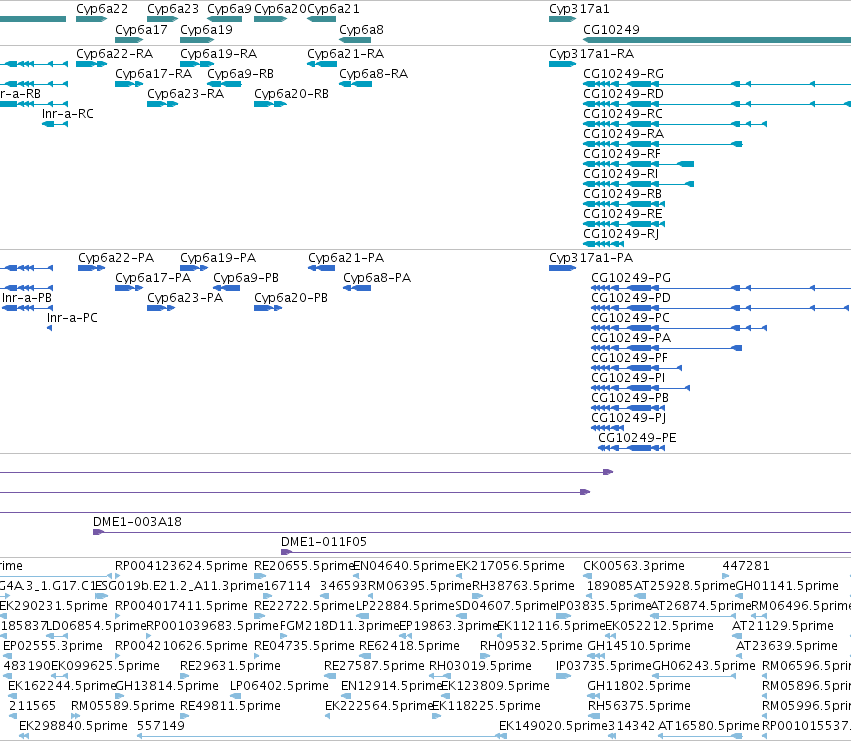The image size is (851, 741).
Task: Open transcript Cyp6a19-RA
Action: [x=218, y=54]
